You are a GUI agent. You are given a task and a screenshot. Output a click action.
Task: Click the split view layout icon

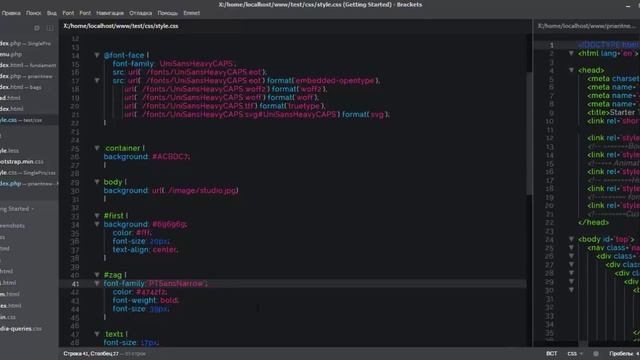(50, 28)
